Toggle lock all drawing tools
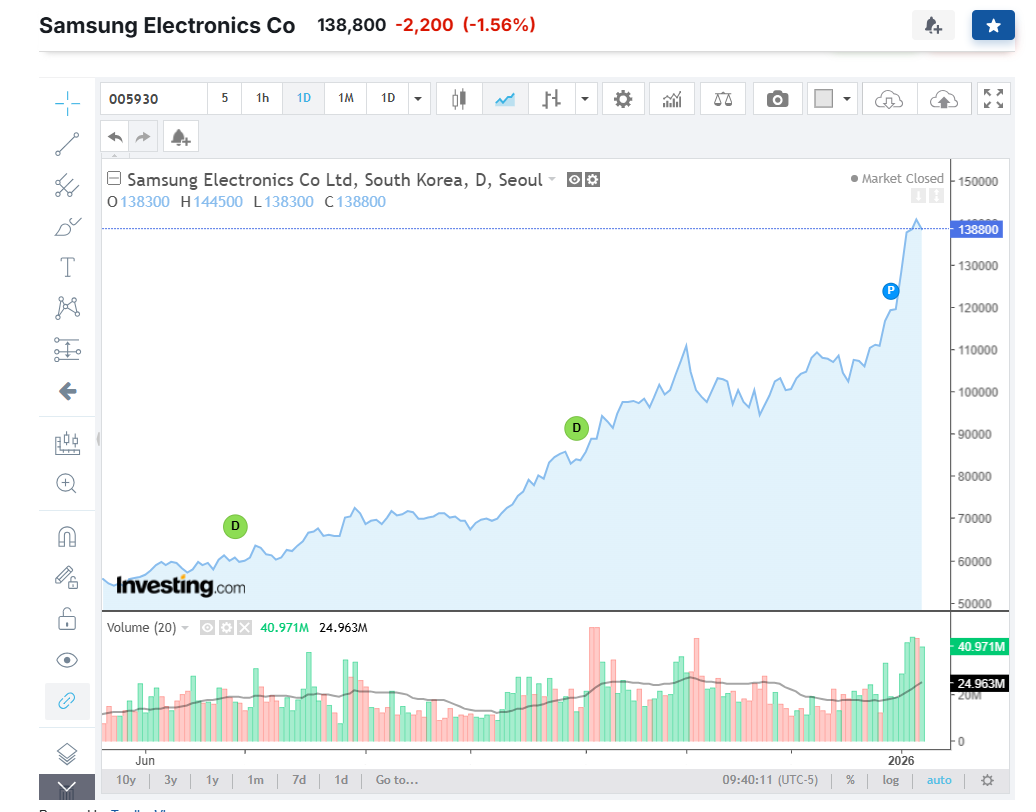Screen dimensions: 1036x812 [x=67, y=619]
